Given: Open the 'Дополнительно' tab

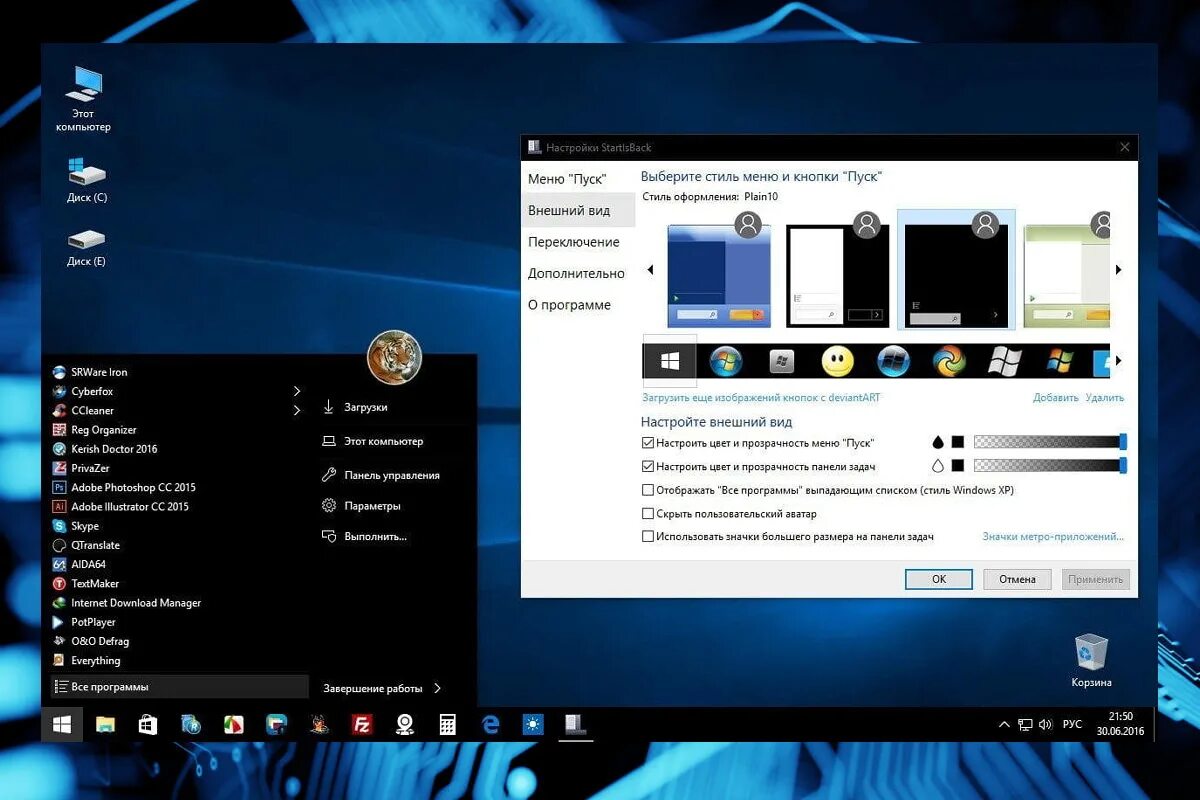Looking at the screenshot, I should (576, 273).
